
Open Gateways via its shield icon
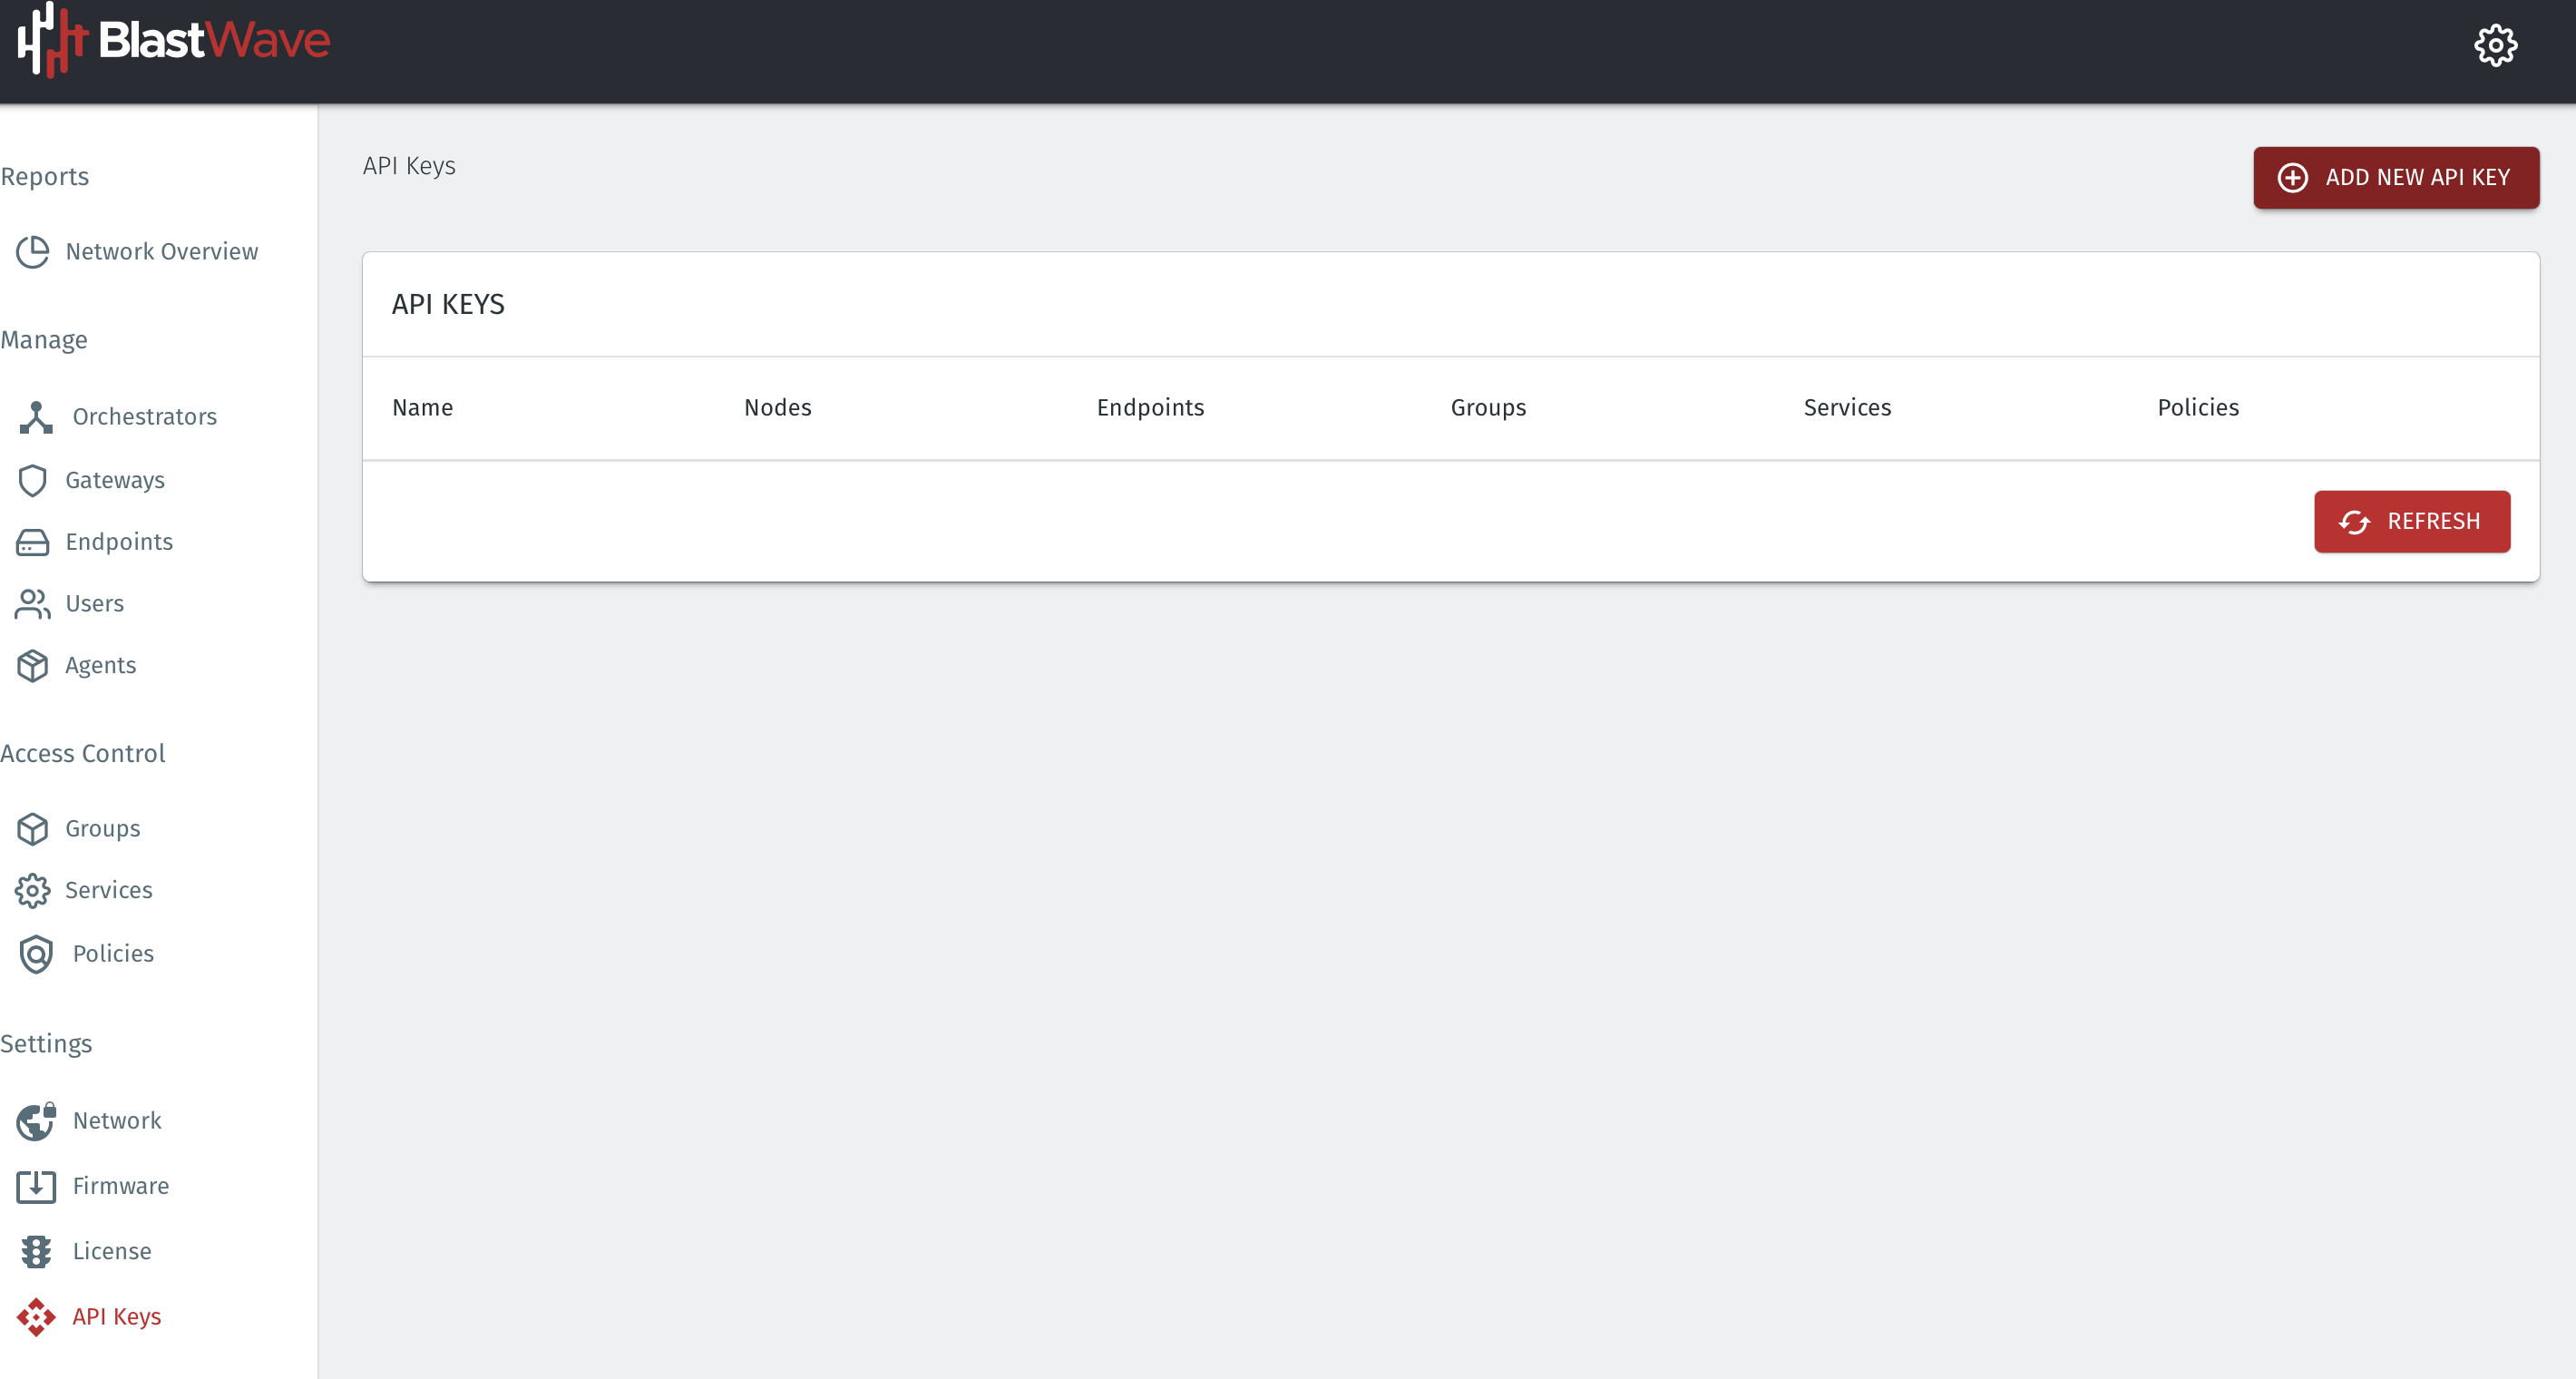pos(33,480)
